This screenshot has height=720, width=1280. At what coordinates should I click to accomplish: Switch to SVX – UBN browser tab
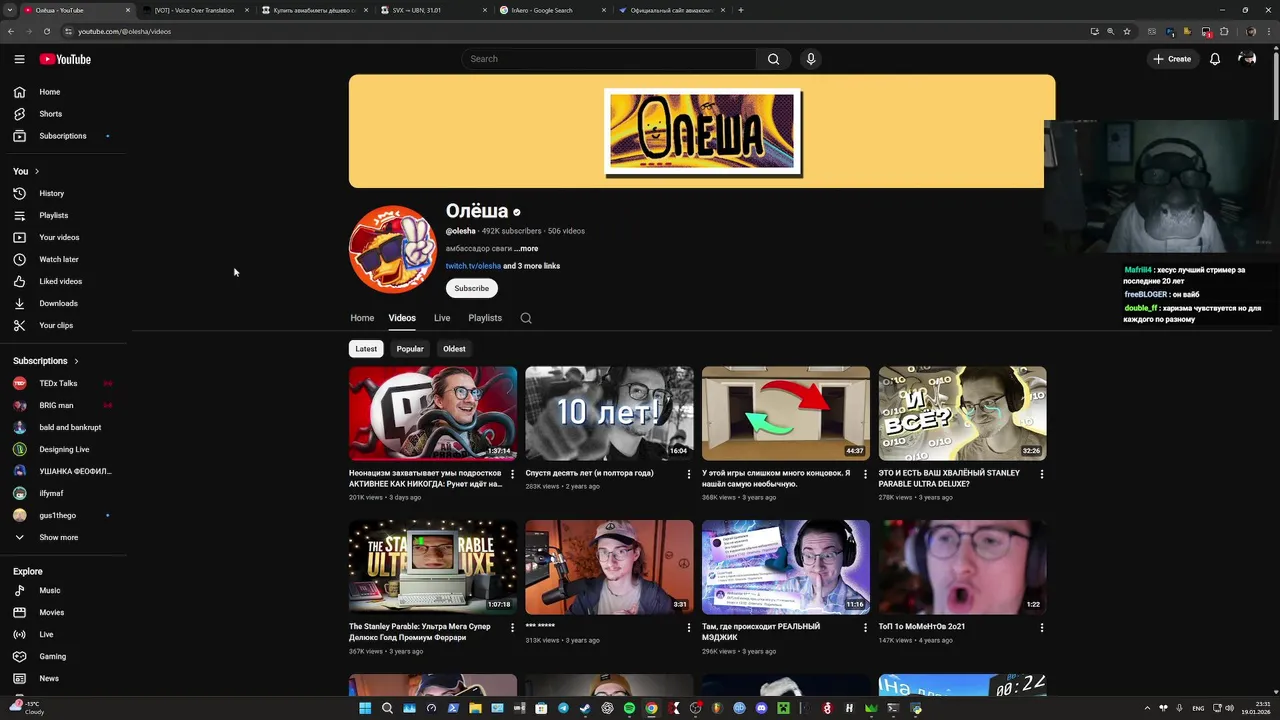point(432,10)
